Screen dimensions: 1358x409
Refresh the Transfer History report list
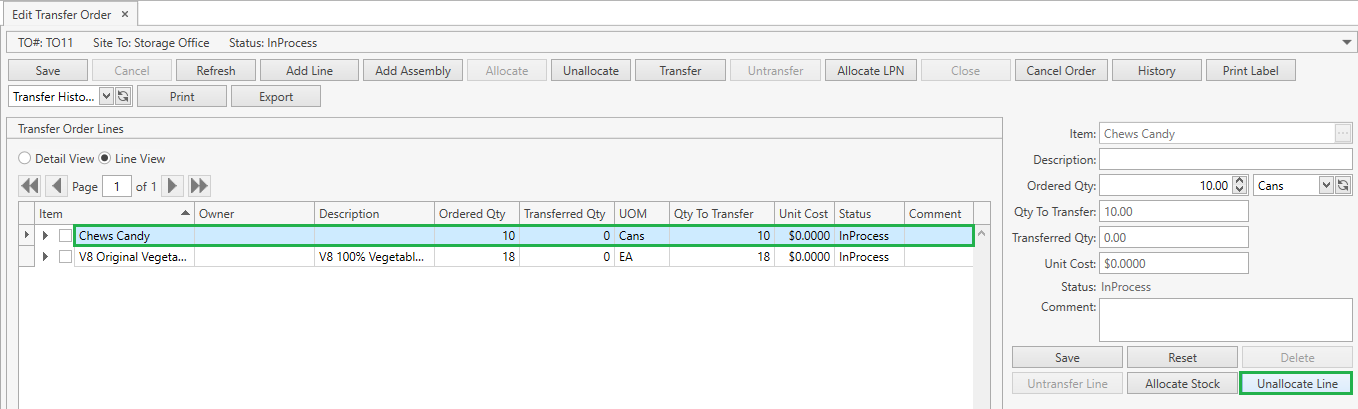tap(123, 97)
